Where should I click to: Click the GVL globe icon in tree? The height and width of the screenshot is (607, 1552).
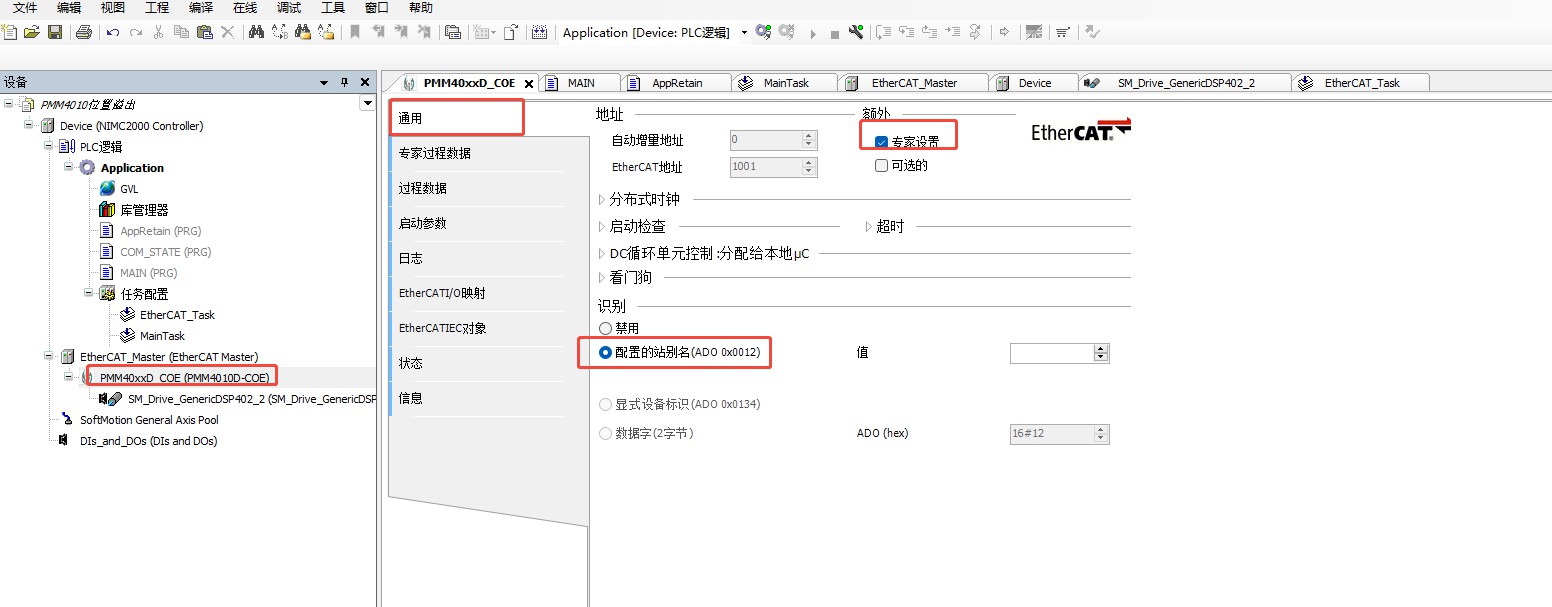107,189
